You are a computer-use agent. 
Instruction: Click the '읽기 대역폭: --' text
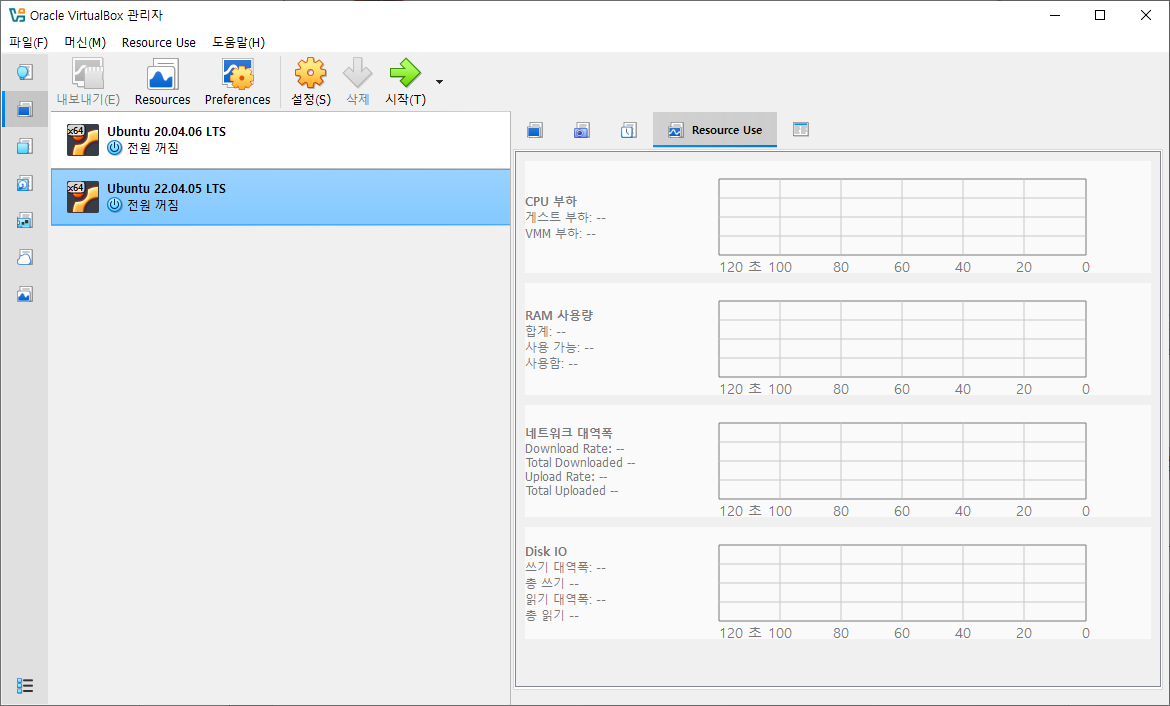pyautogui.click(x=566, y=599)
